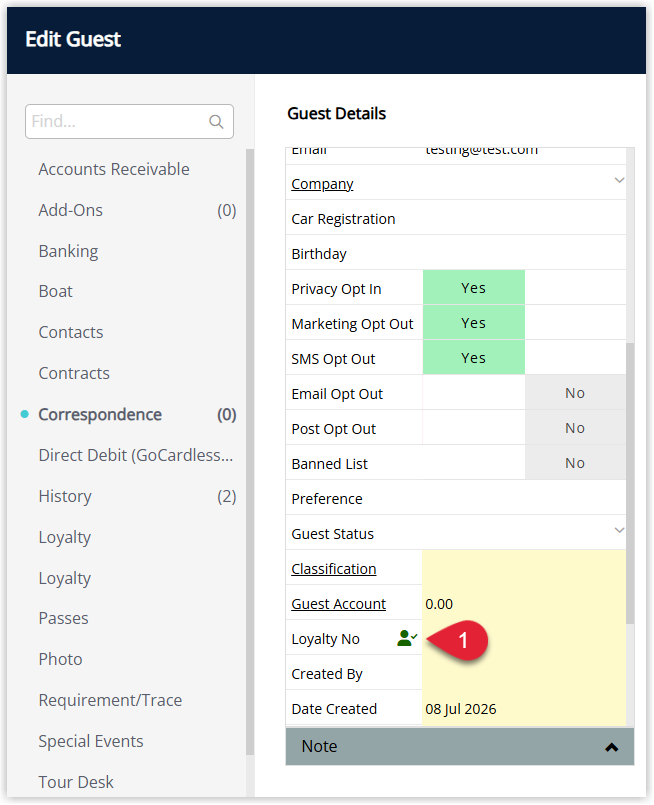654x805 pixels.
Task: Open the Guest Status dropdown arrow
Action: click(619, 530)
